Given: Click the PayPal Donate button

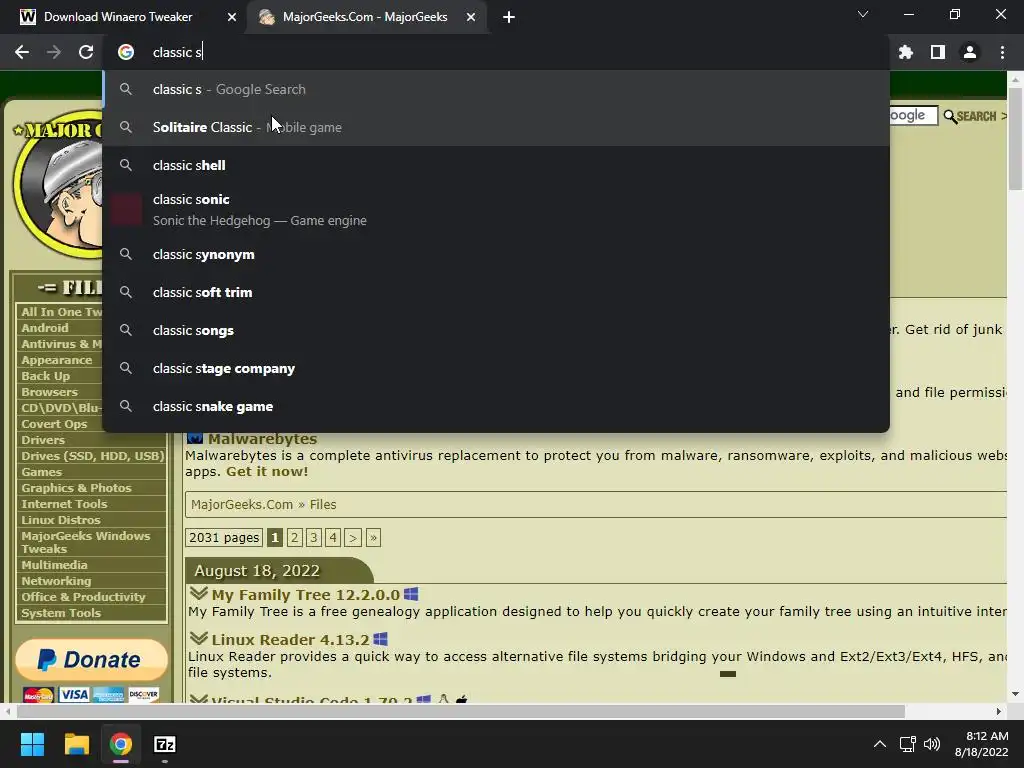Looking at the screenshot, I should pos(91,660).
